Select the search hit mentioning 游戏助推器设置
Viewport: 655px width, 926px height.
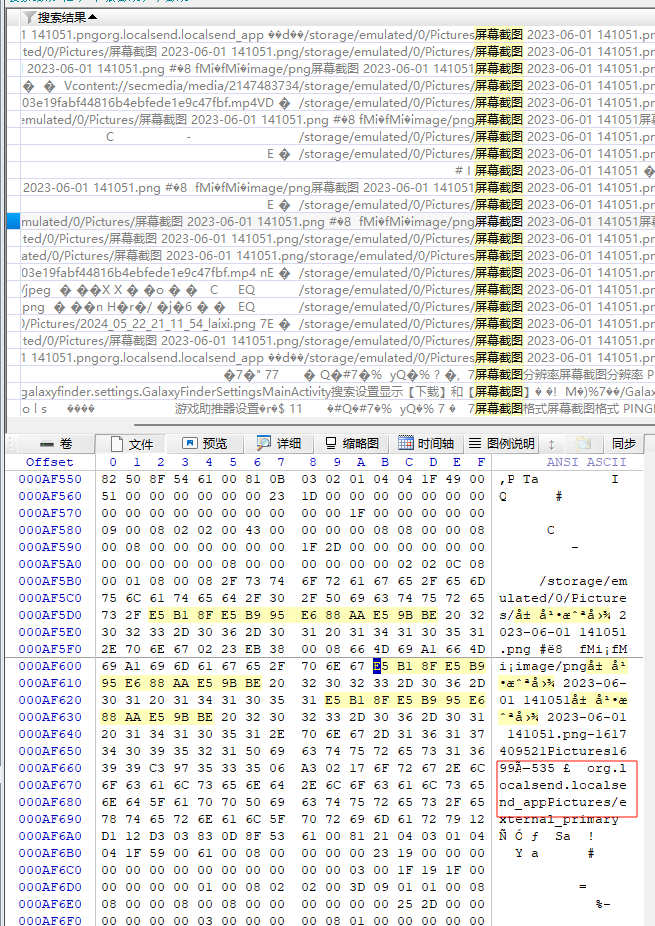point(338,409)
